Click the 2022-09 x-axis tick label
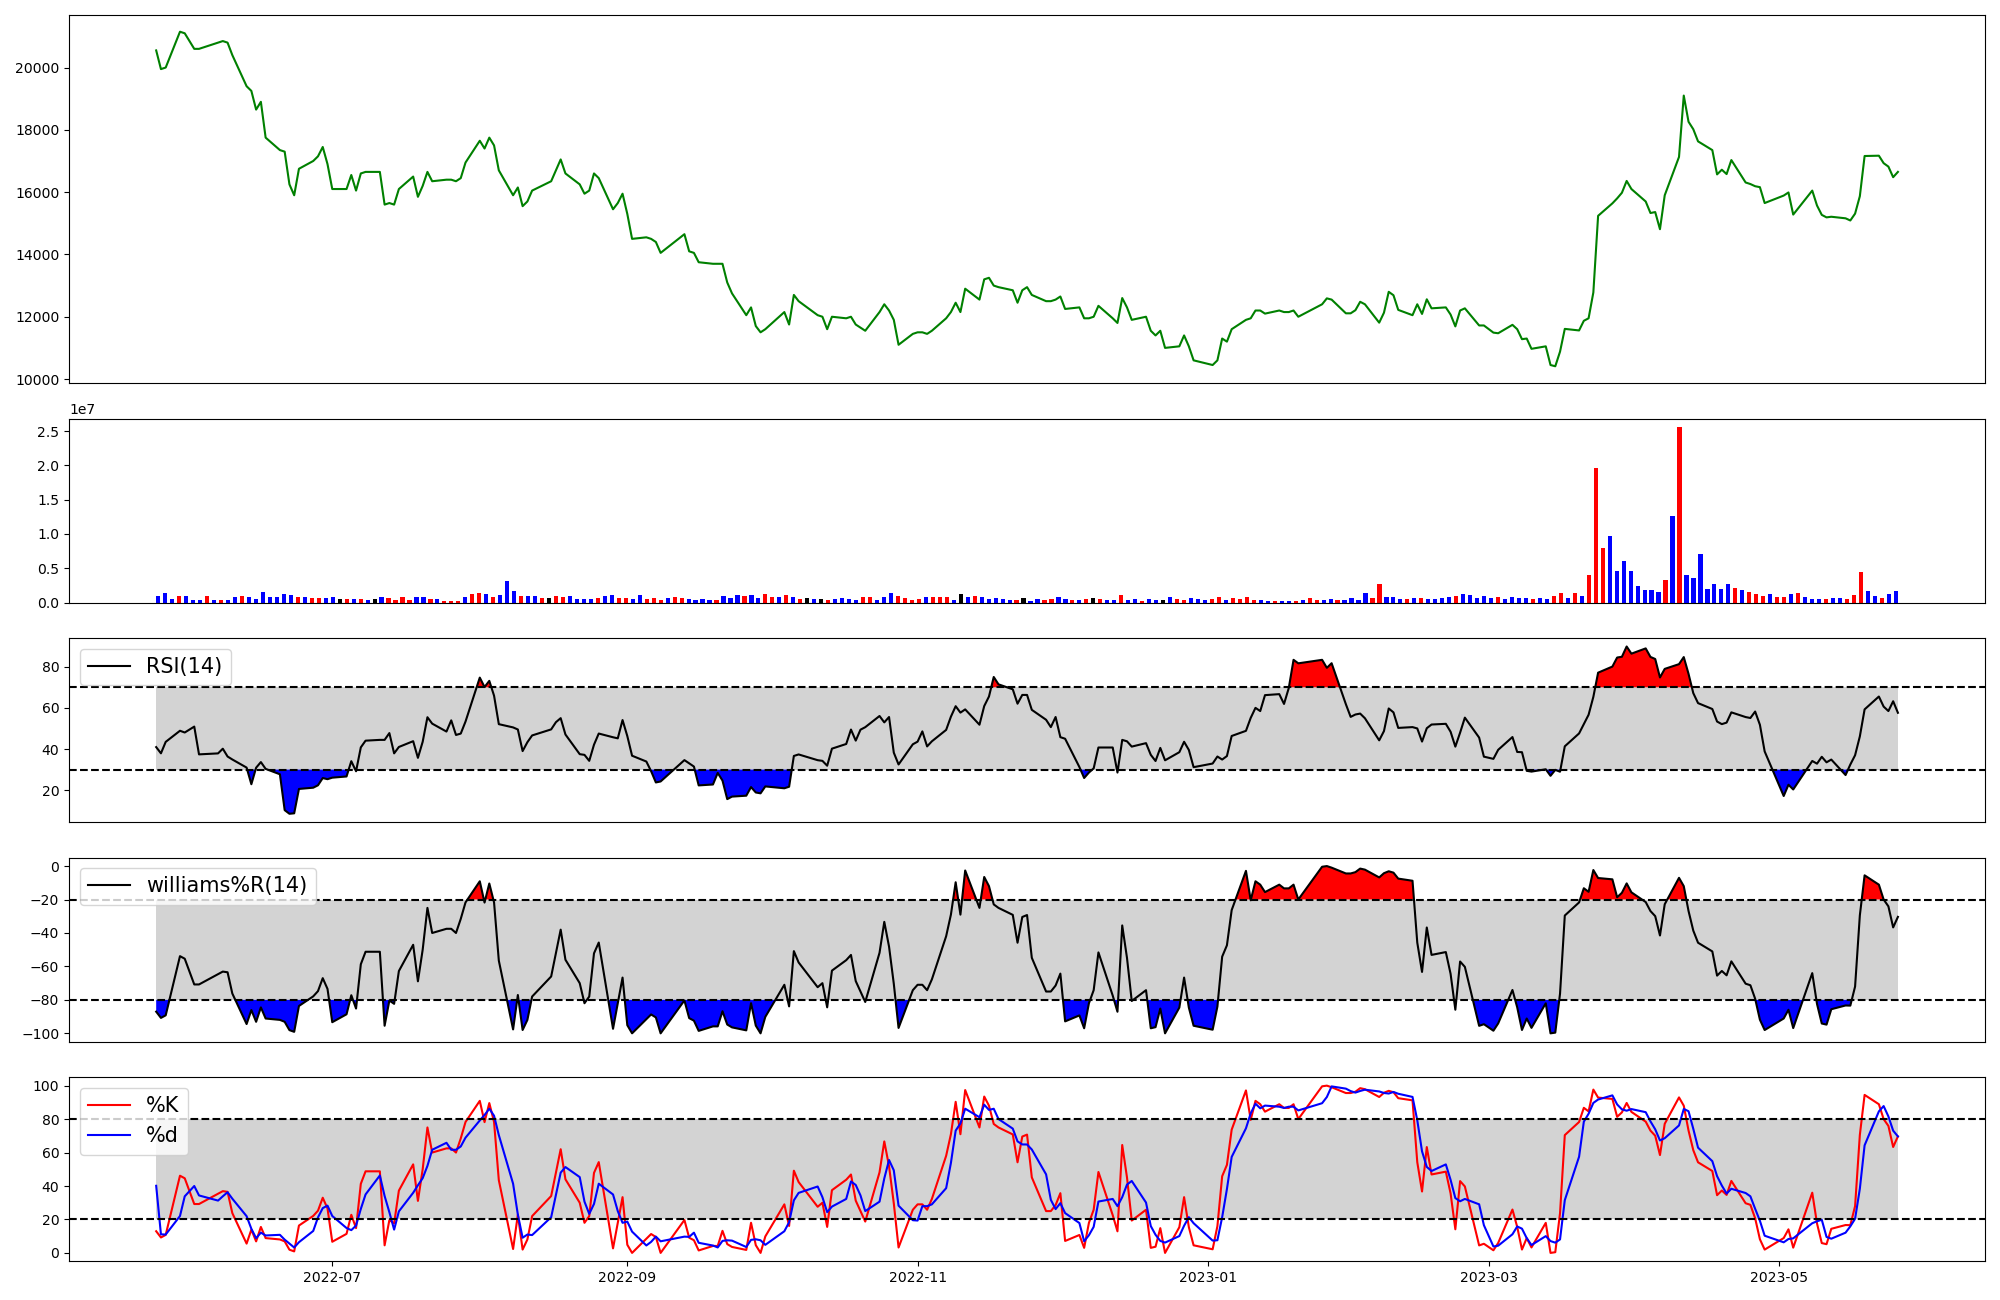This screenshot has width=2000, height=1300. (x=627, y=1277)
